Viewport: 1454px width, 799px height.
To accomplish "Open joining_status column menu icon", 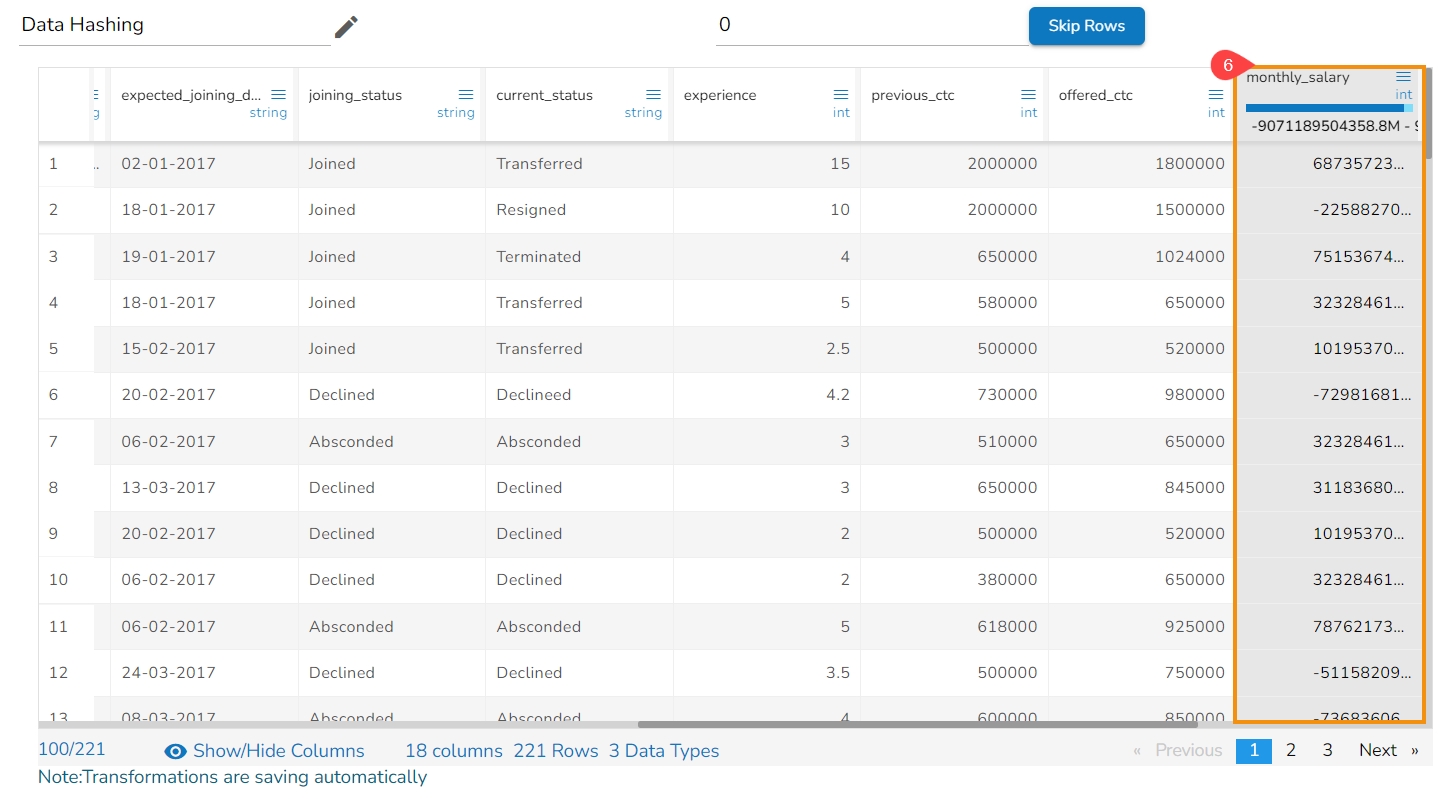I will 466,95.
